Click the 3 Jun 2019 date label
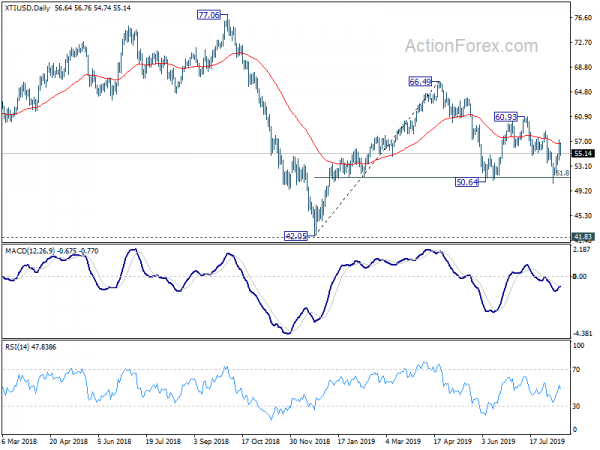600x450 pixels. coord(499,442)
